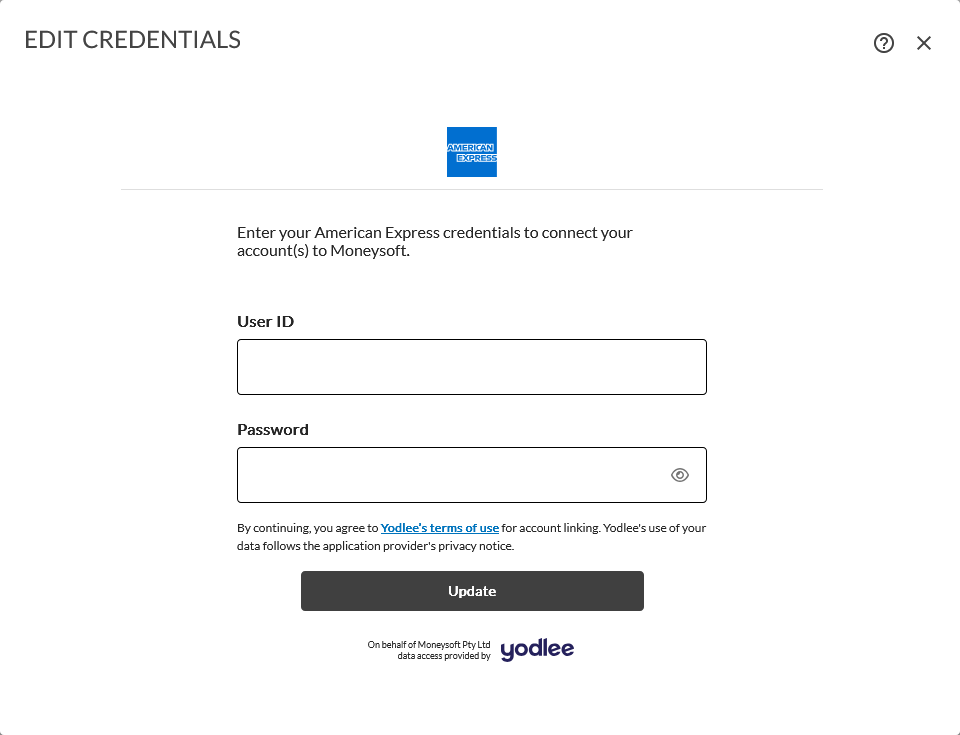
Task: Click the "data access provided by" text
Action: tap(443, 656)
